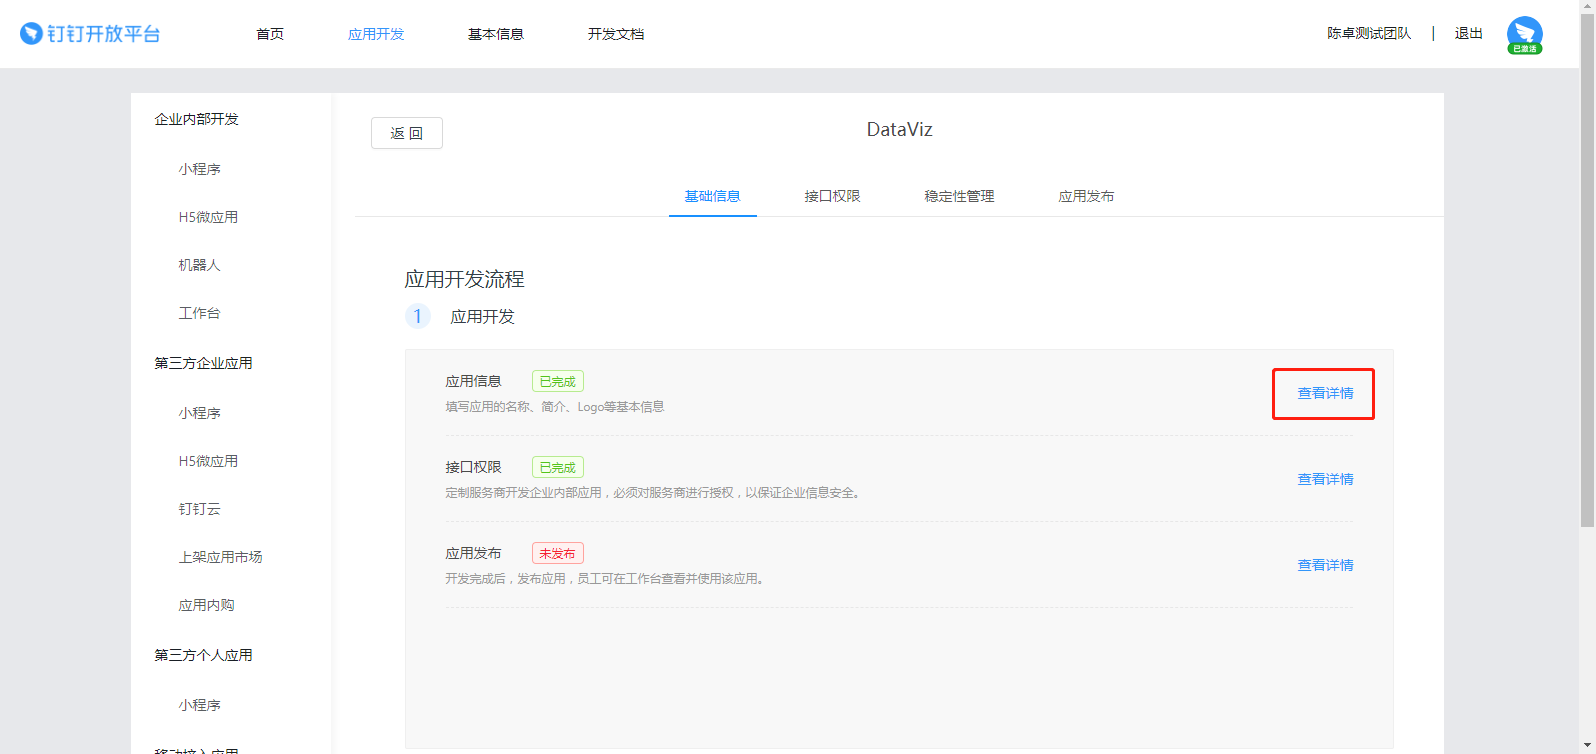Click the 企业内部开发 sidebar heading
1596x754 pixels.
point(196,119)
